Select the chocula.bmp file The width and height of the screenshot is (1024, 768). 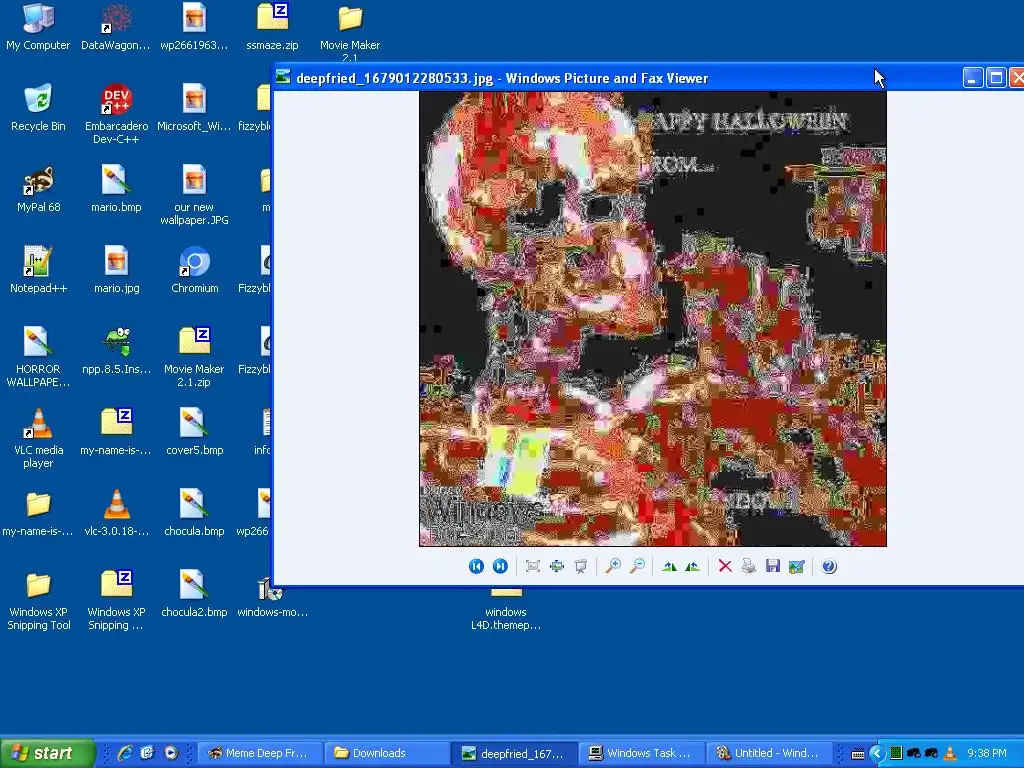[195, 513]
